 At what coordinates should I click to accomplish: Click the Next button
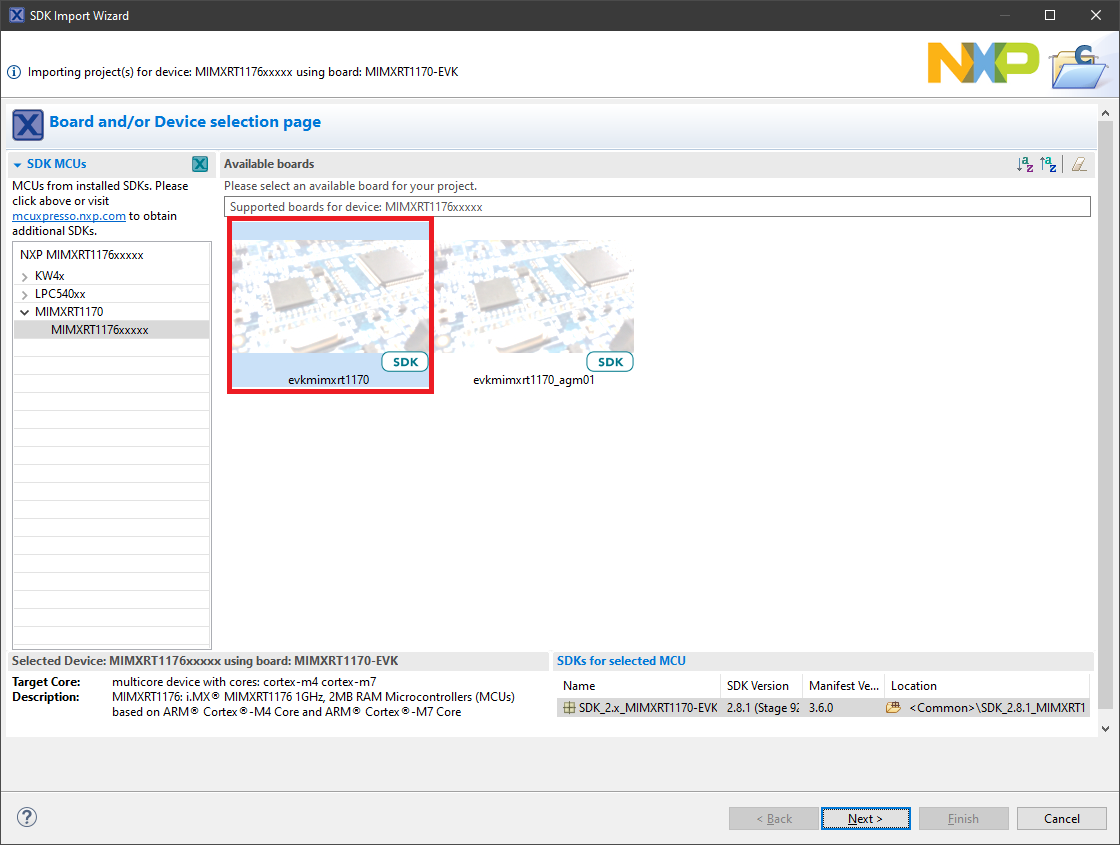tap(865, 818)
